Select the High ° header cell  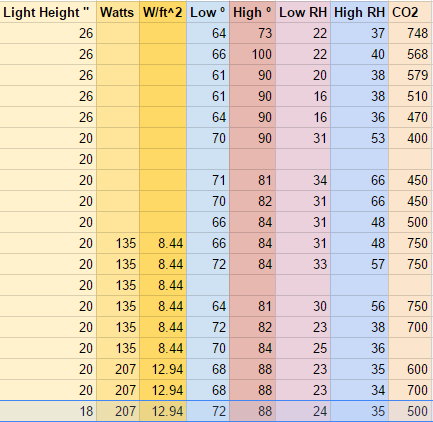click(x=252, y=12)
